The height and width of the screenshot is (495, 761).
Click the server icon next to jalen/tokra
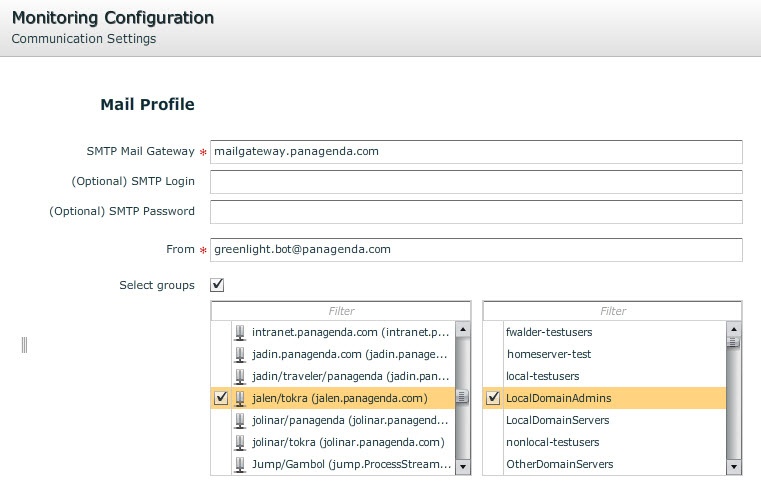coord(240,398)
